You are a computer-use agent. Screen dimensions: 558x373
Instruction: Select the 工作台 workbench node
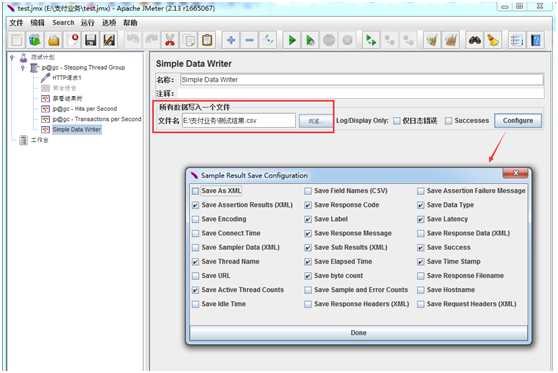(x=39, y=140)
